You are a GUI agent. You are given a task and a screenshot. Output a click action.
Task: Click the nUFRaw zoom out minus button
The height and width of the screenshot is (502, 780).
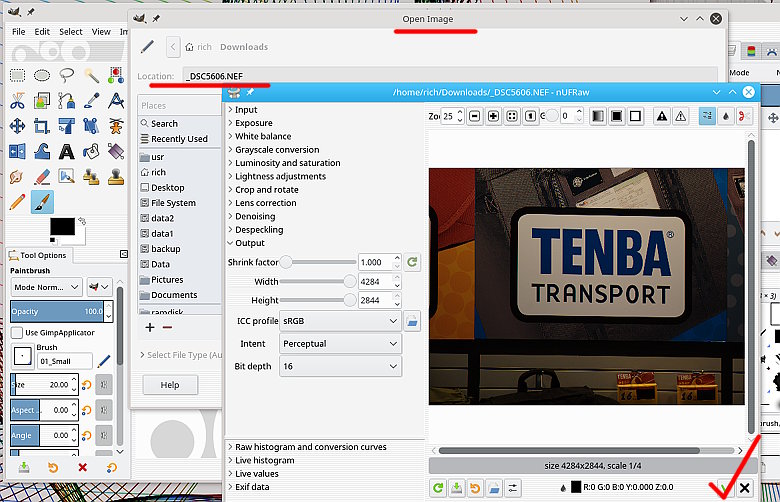tap(475, 116)
